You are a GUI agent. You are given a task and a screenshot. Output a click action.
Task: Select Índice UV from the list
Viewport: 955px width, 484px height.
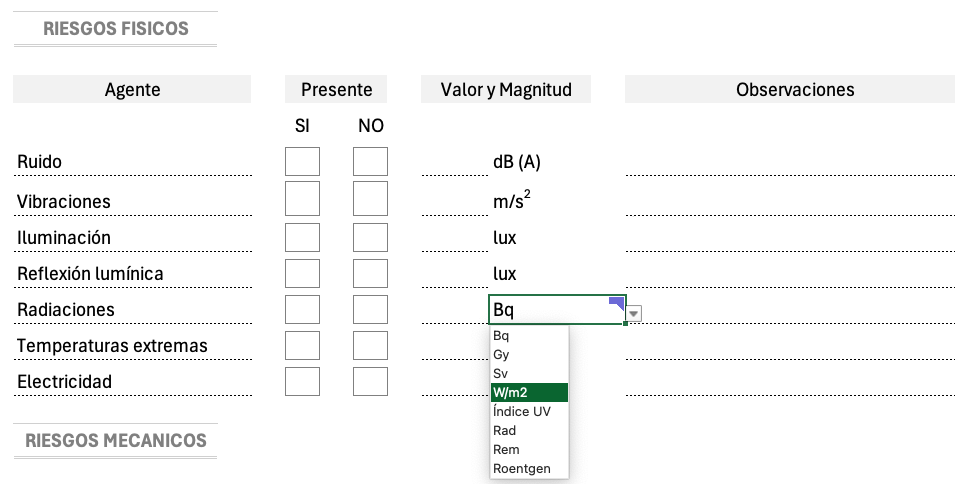[529, 412]
